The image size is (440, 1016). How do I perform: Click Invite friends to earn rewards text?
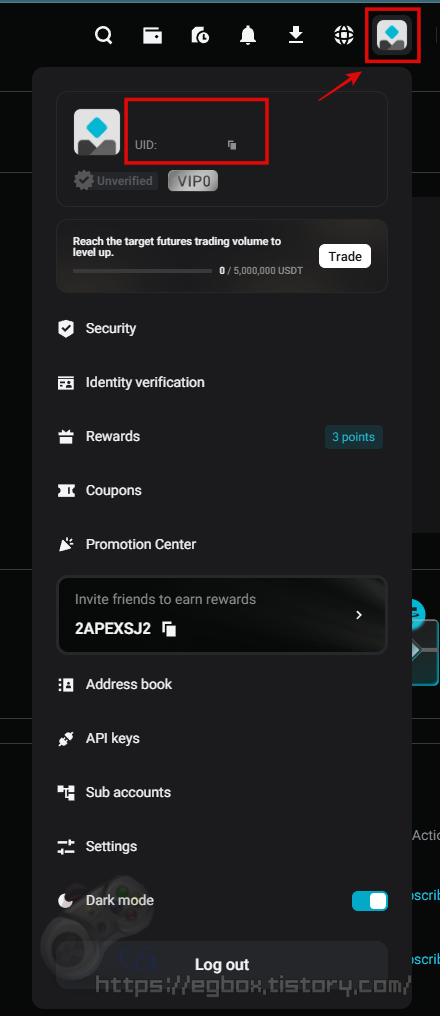[x=165, y=599]
